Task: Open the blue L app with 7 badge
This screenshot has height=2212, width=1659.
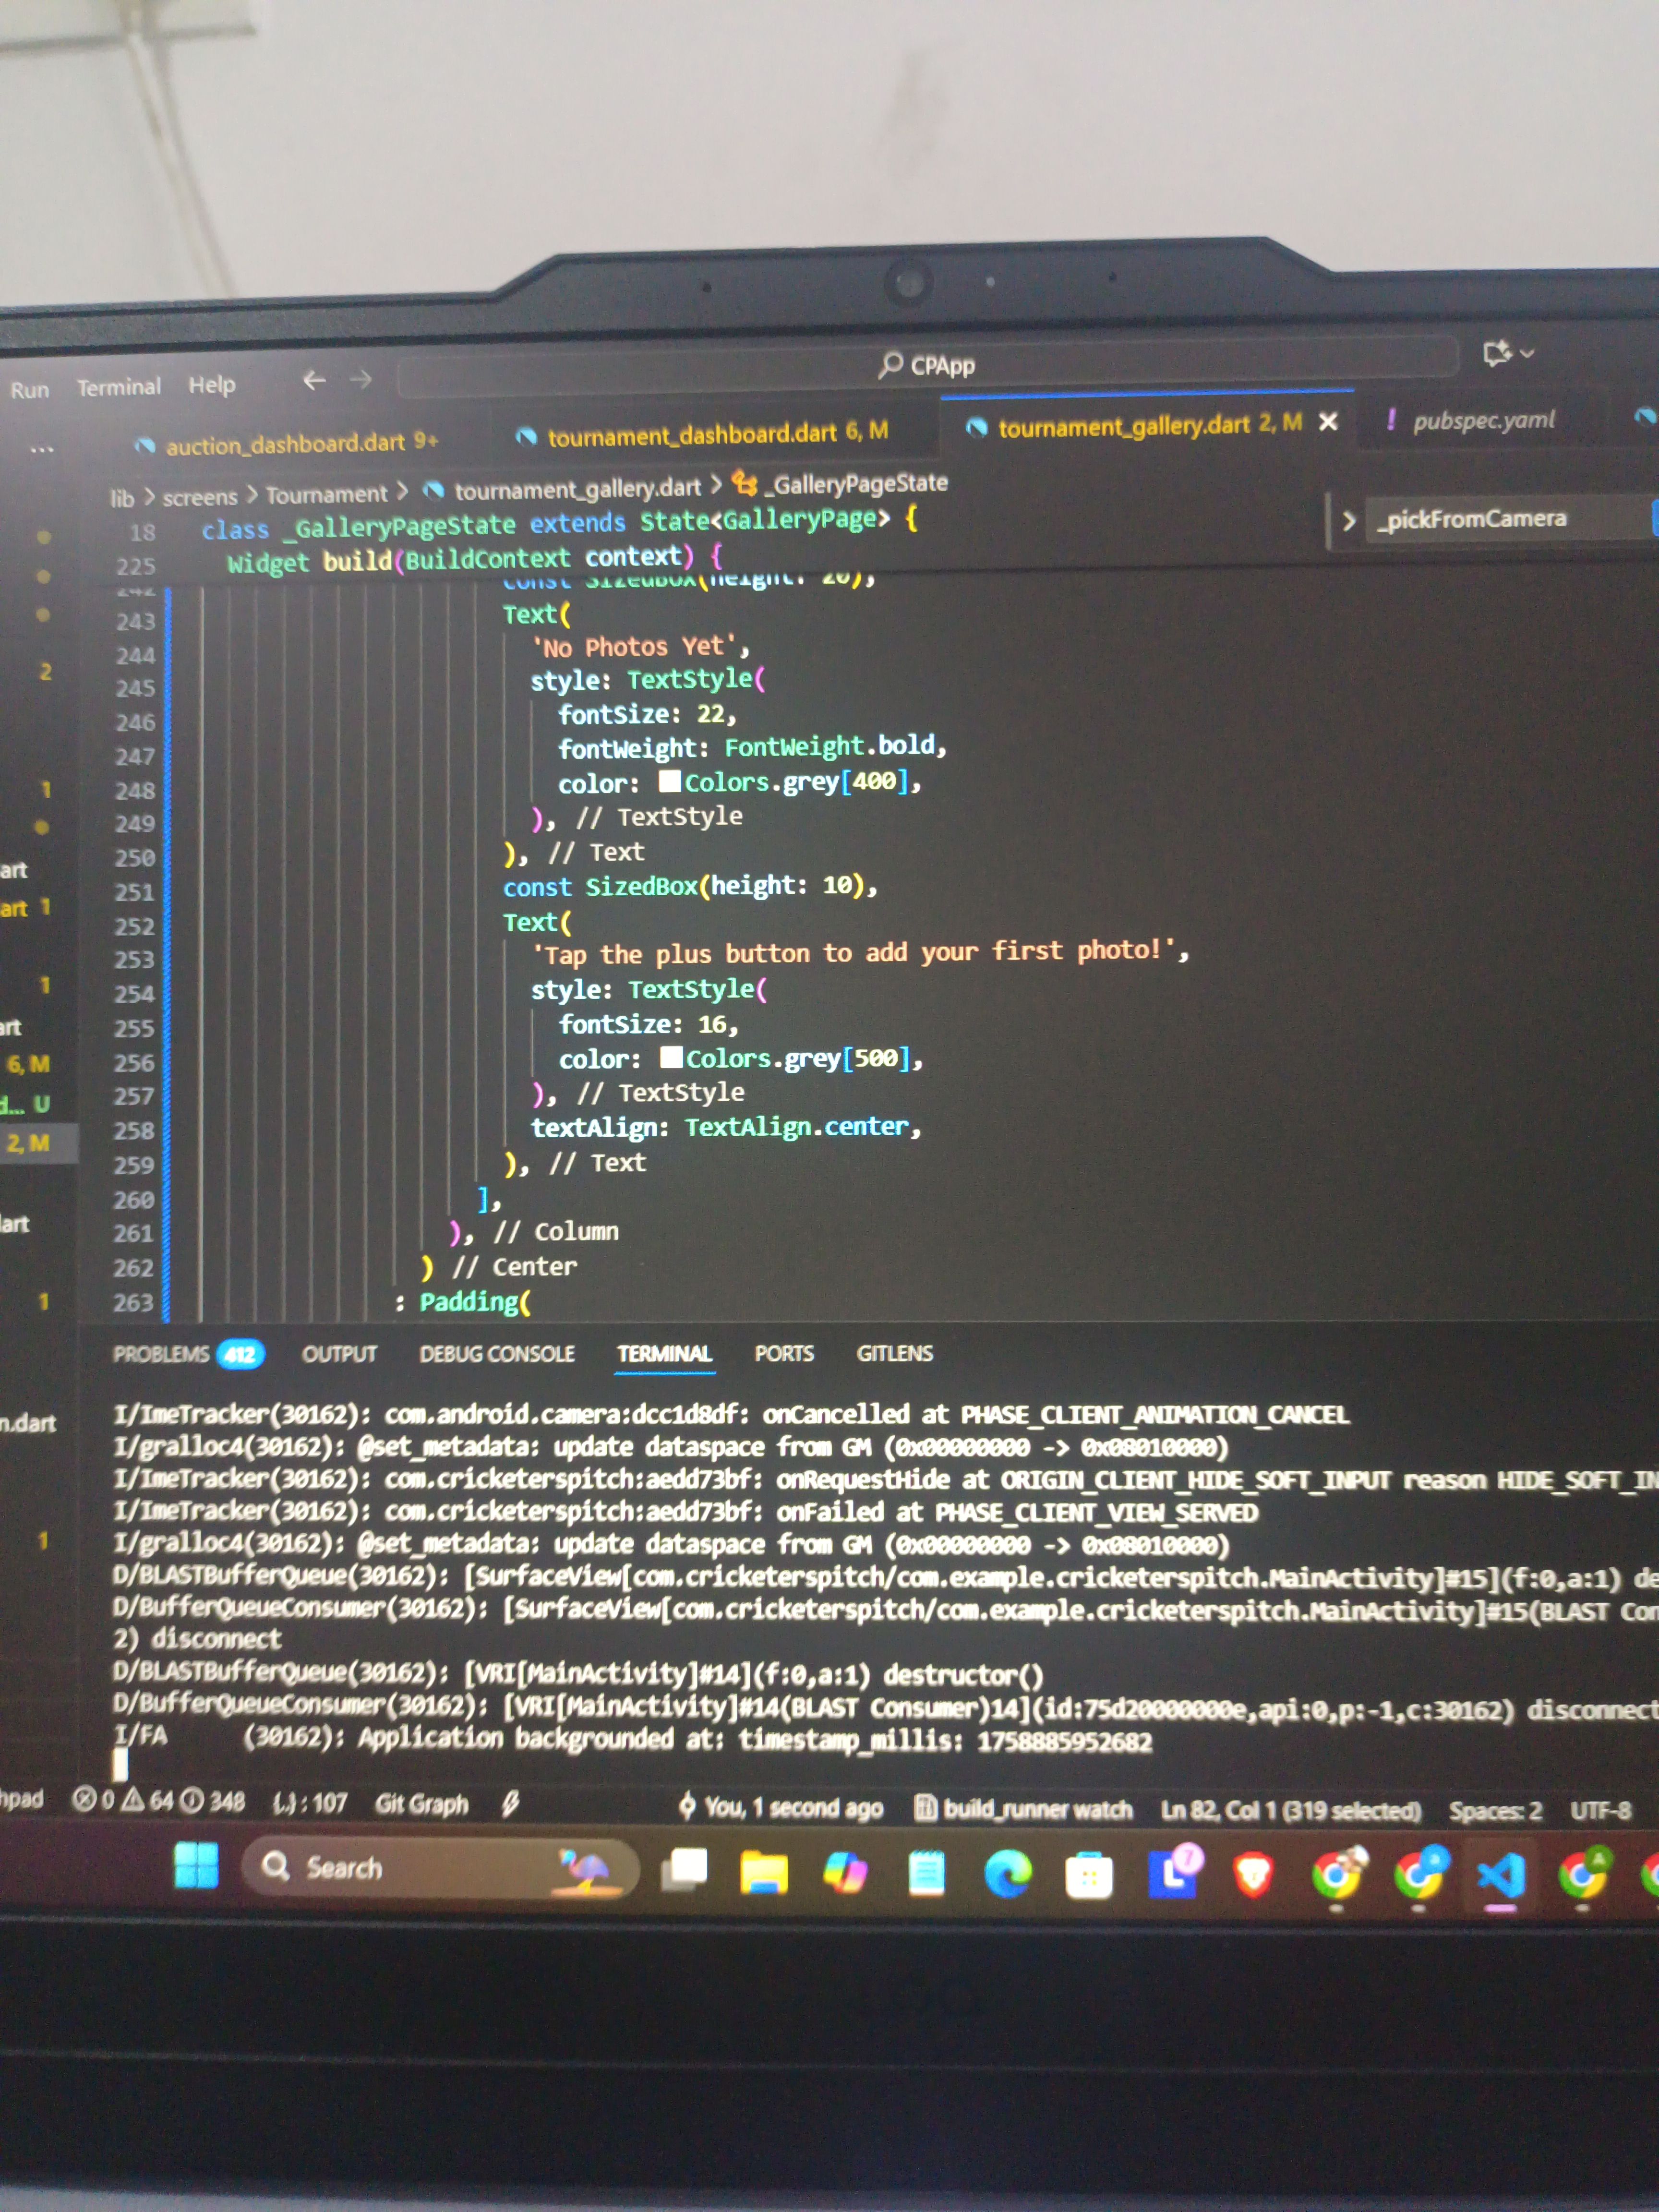Action: pos(1174,1872)
